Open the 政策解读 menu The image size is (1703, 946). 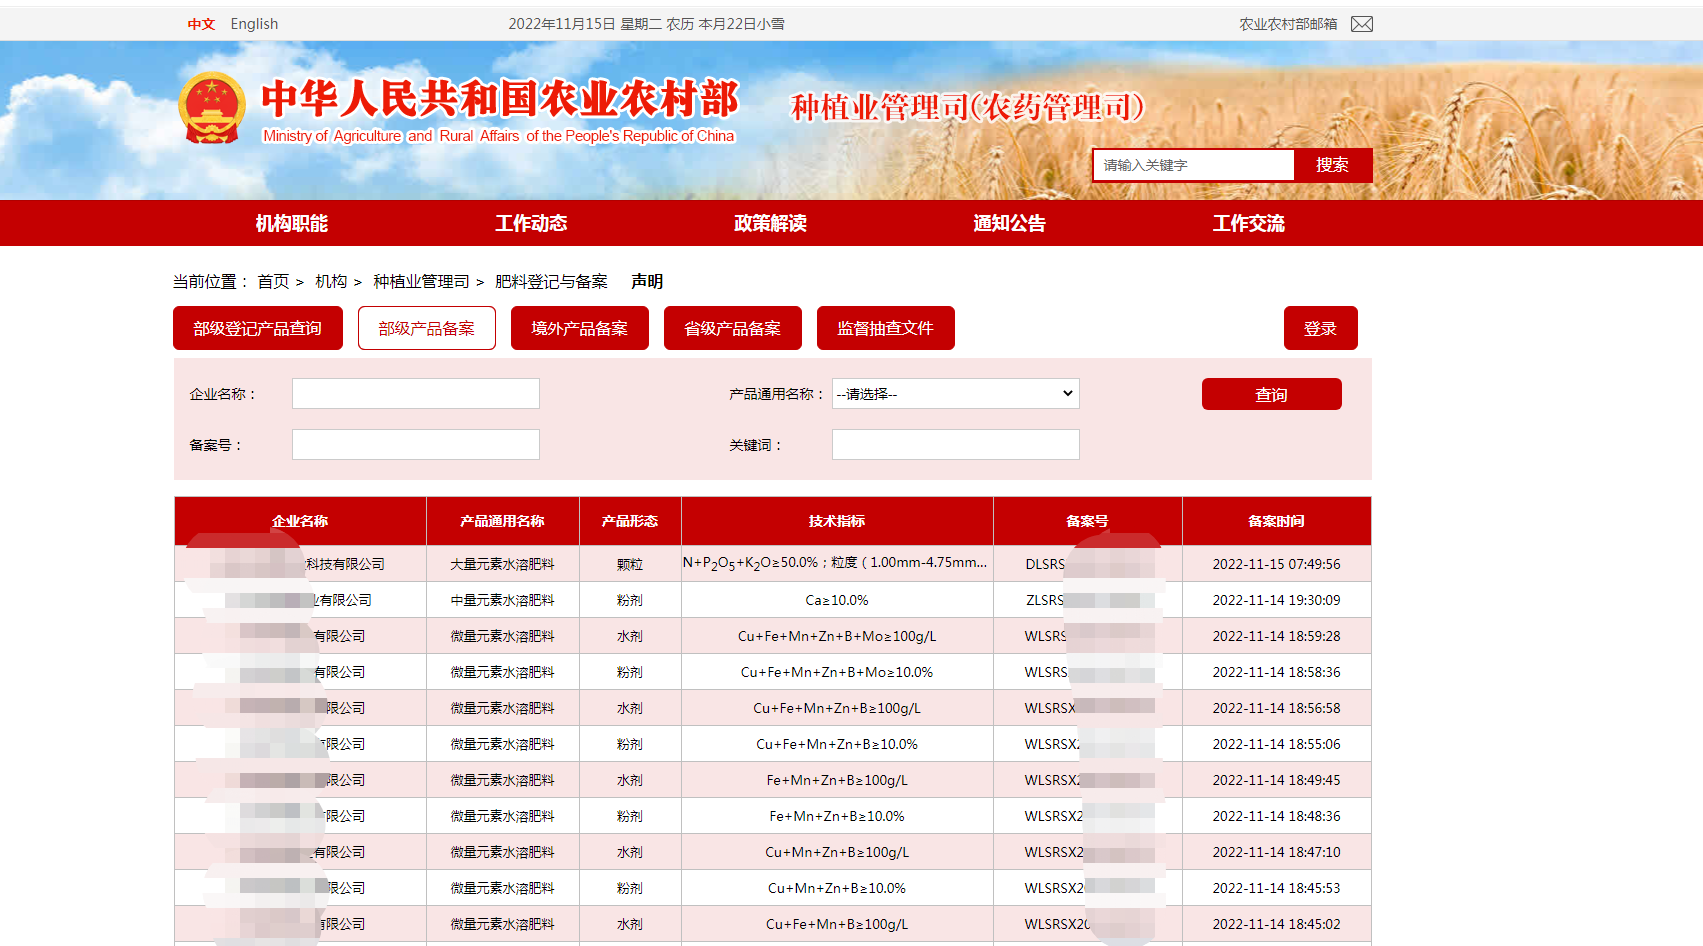pos(770,223)
